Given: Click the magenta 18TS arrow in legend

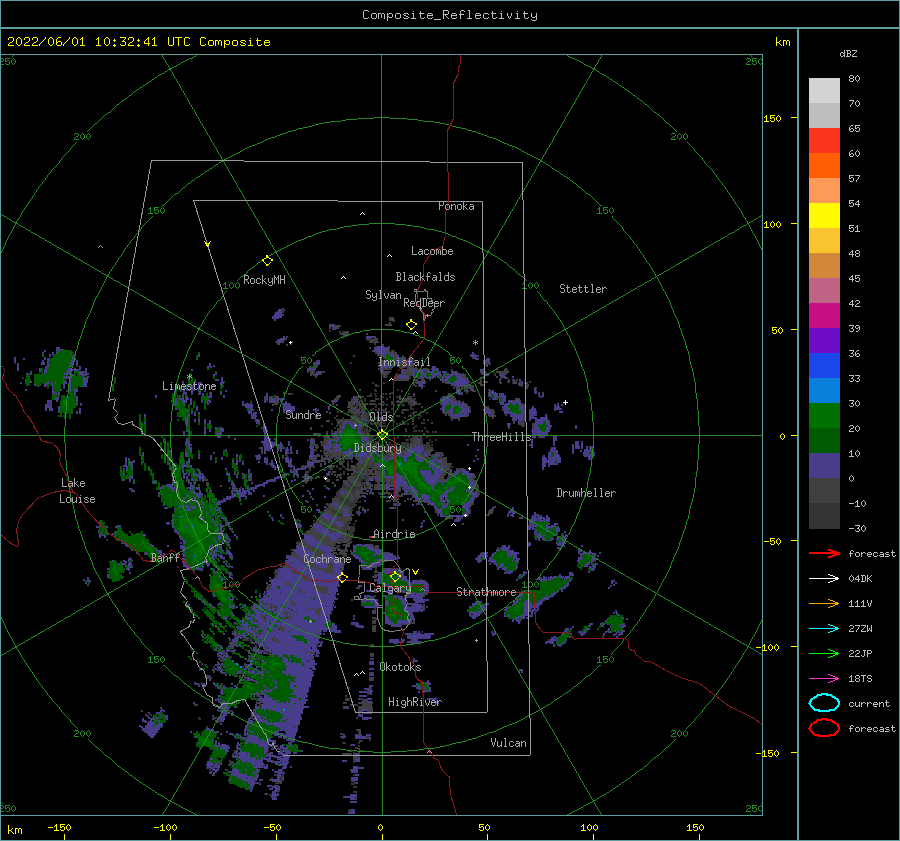Looking at the screenshot, I should coord(824,679).
